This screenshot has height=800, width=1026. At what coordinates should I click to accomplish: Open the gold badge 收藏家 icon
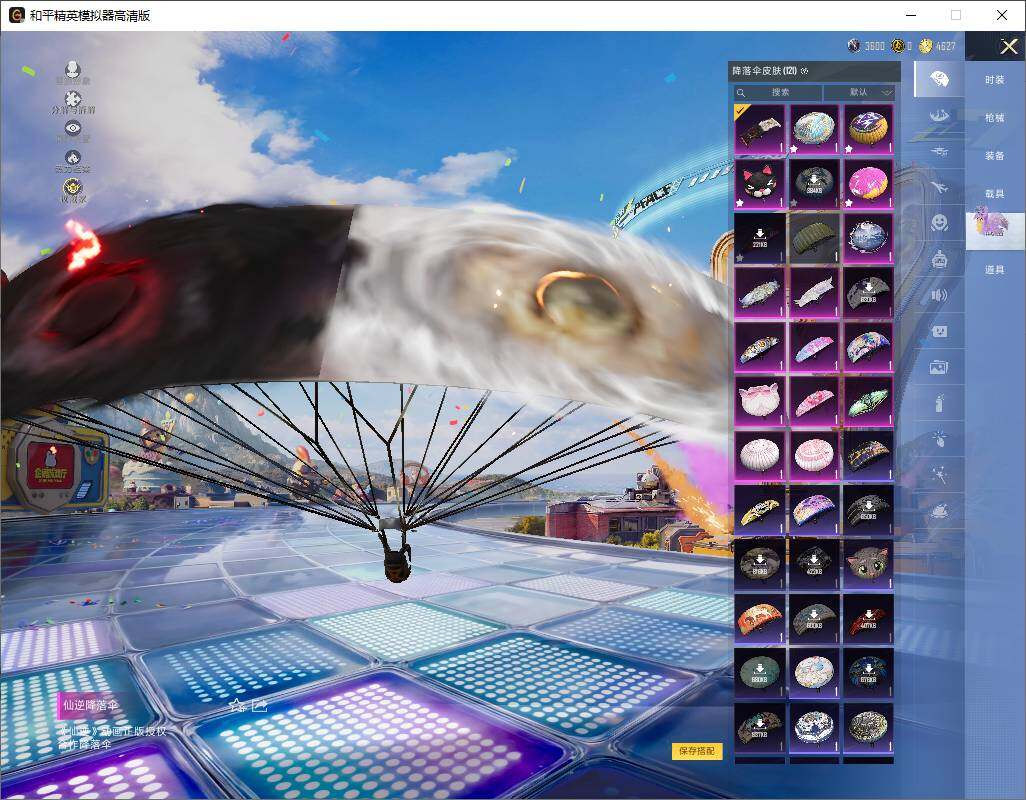tap(73, 188)
